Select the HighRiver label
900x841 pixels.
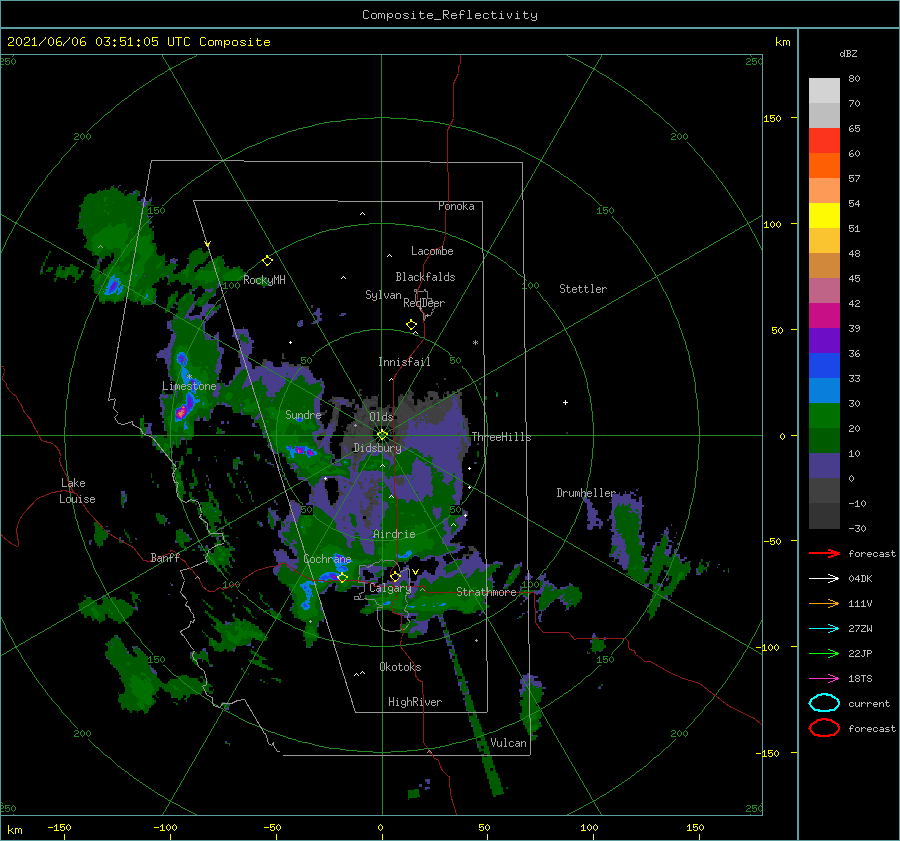tap(415, 702)
